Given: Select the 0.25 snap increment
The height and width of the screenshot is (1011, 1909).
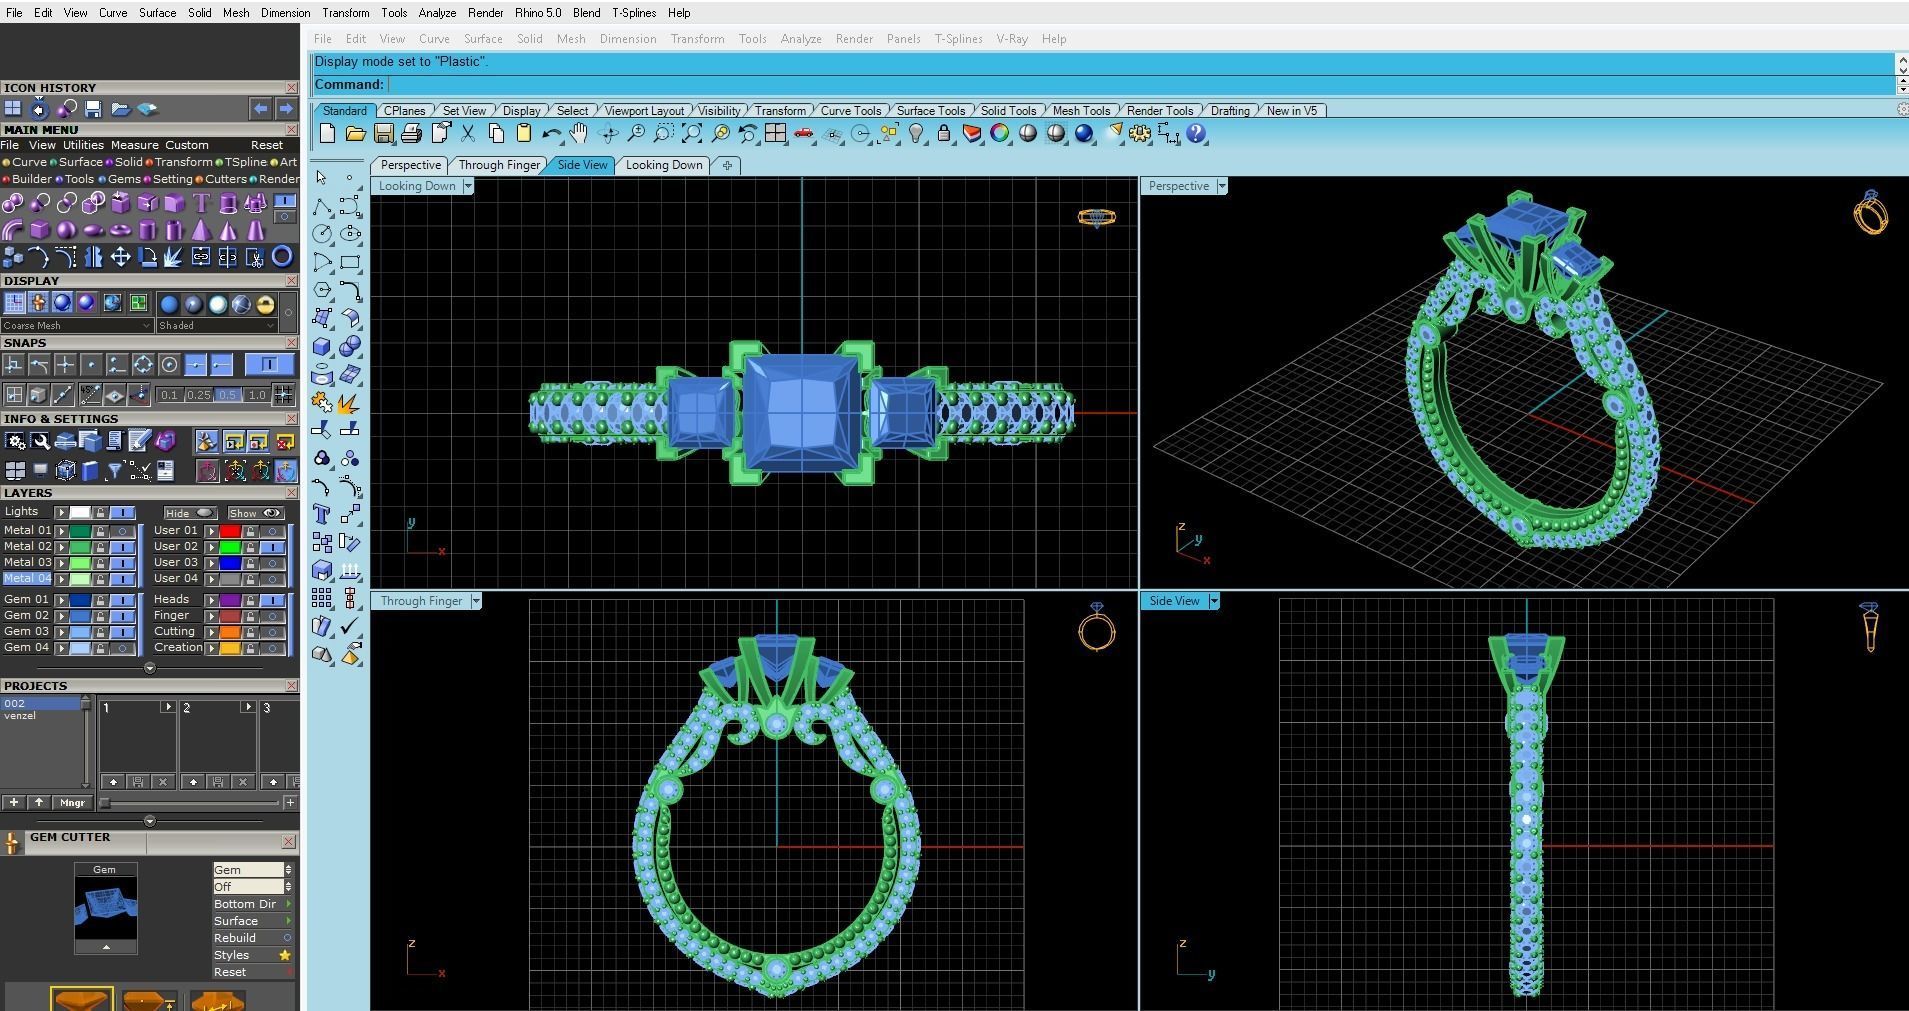Looking at the screenshot, I should (198, 395).
